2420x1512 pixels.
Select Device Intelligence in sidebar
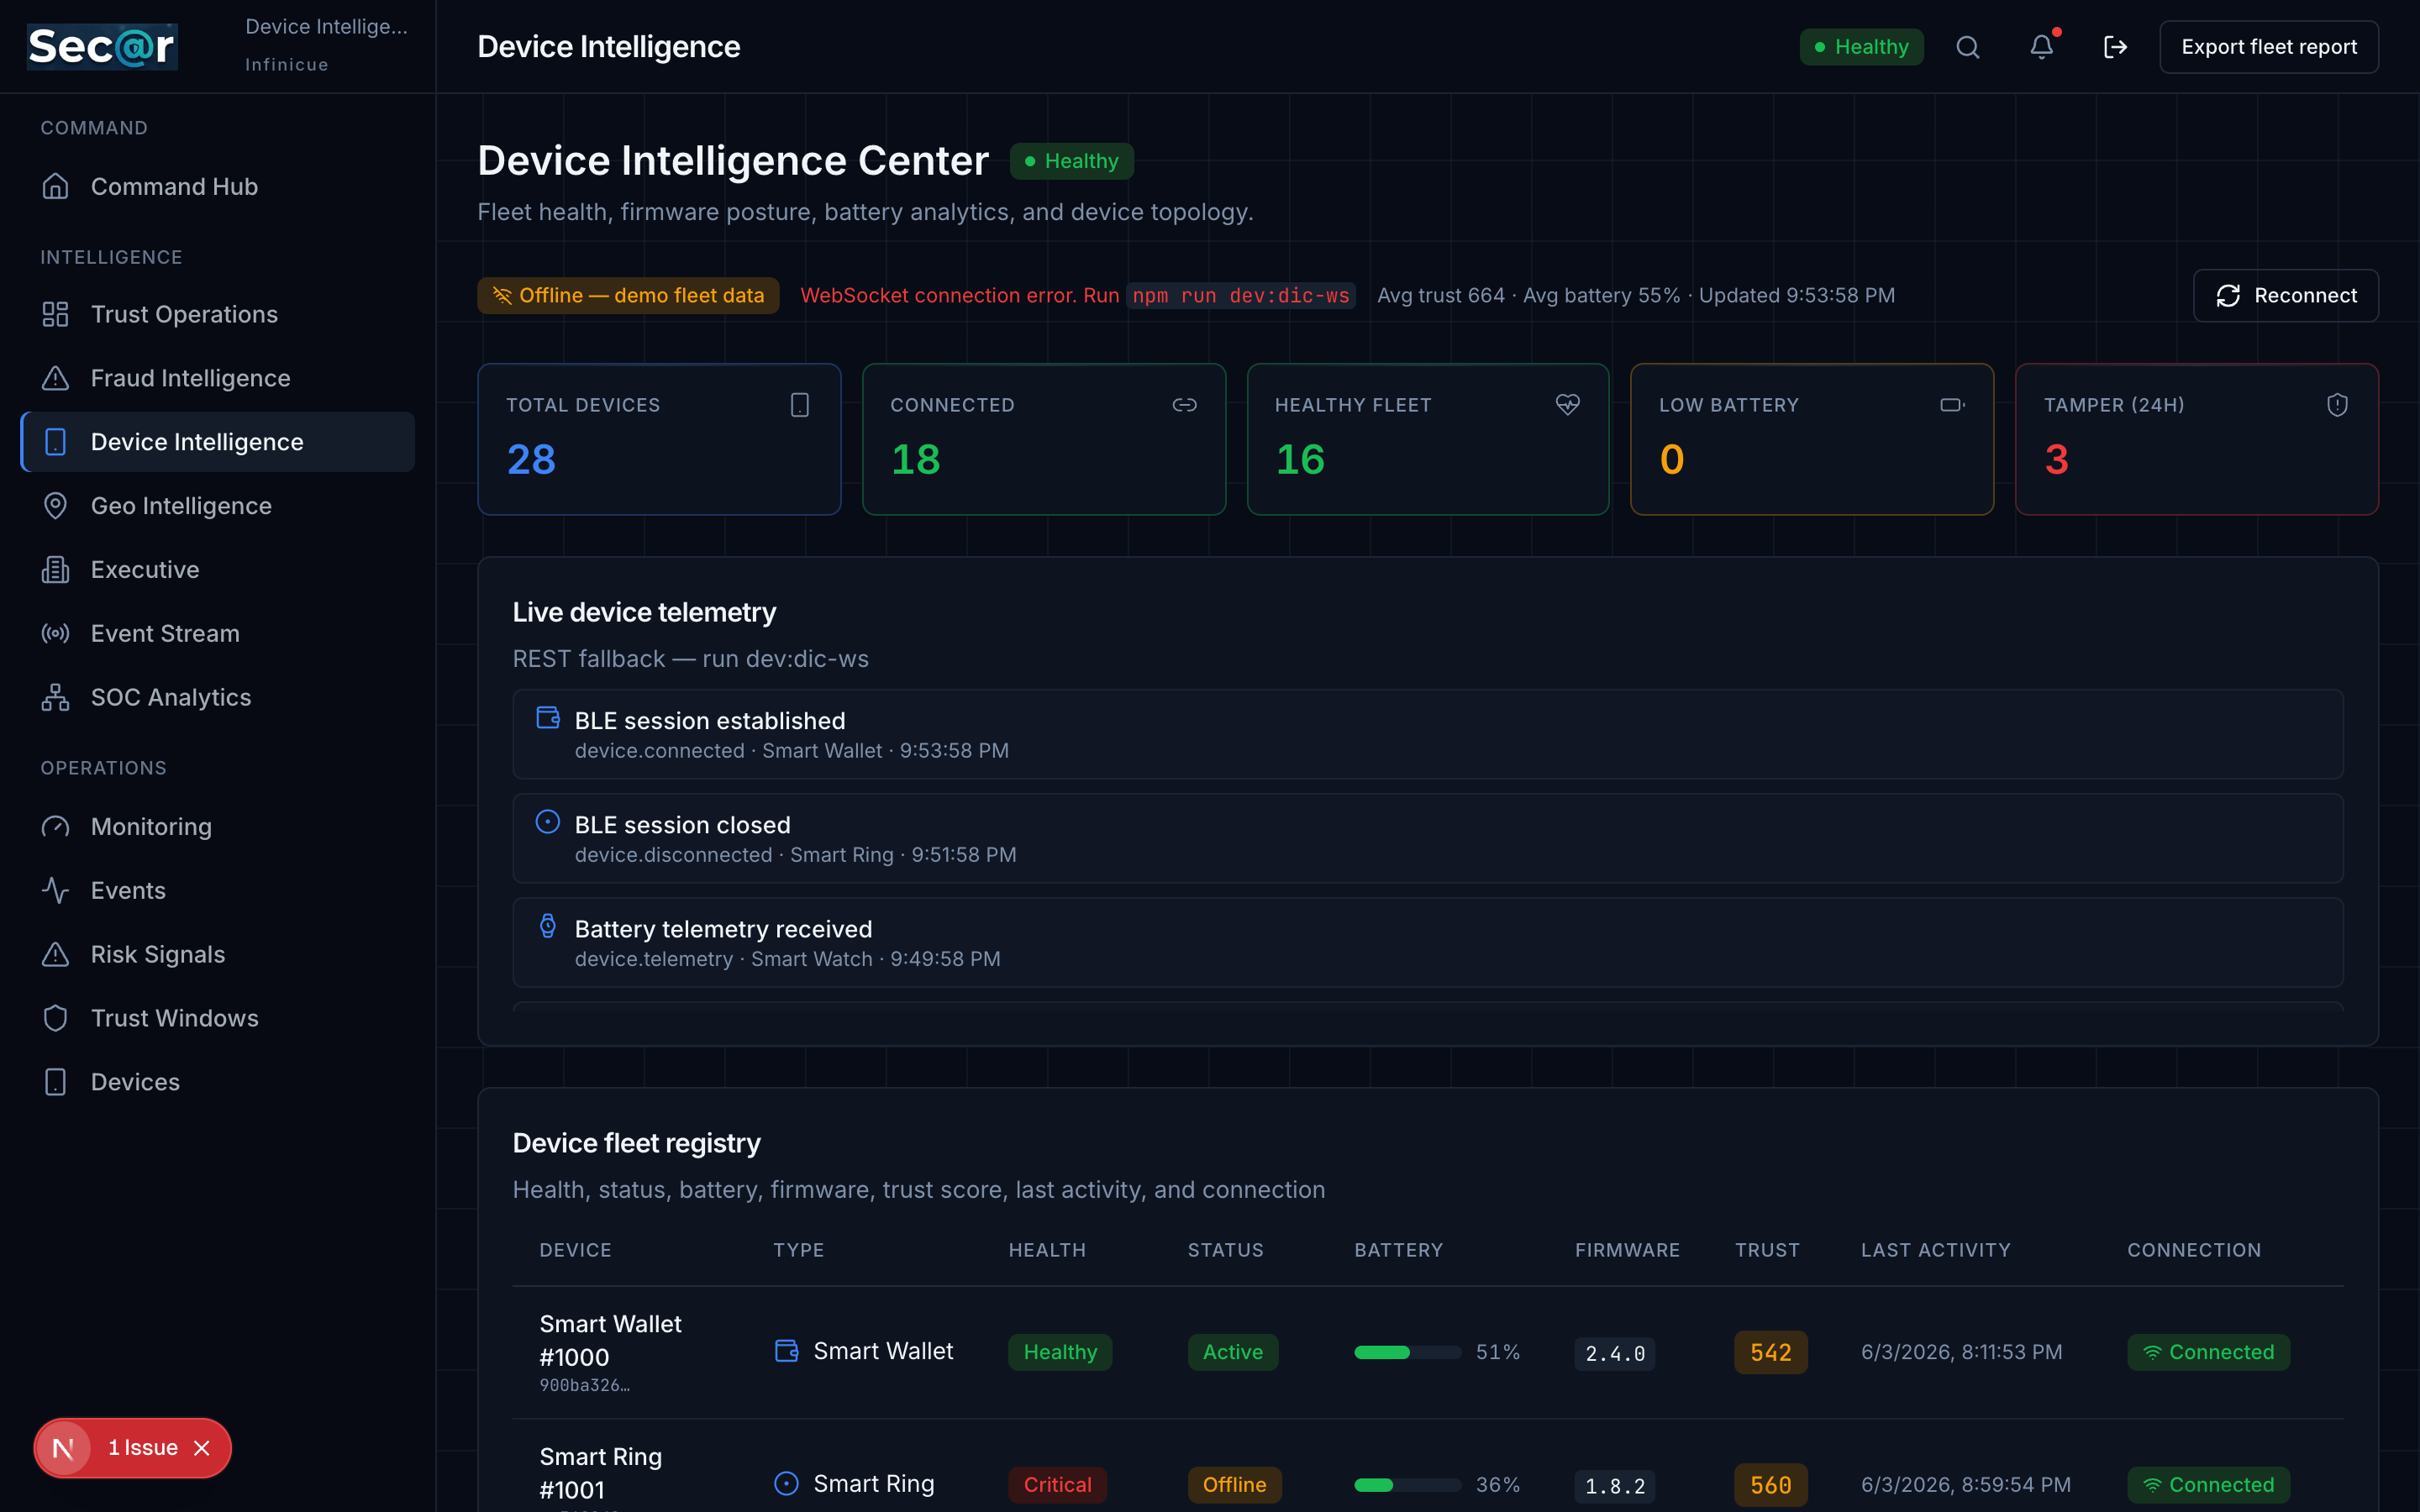click(217, 442)
